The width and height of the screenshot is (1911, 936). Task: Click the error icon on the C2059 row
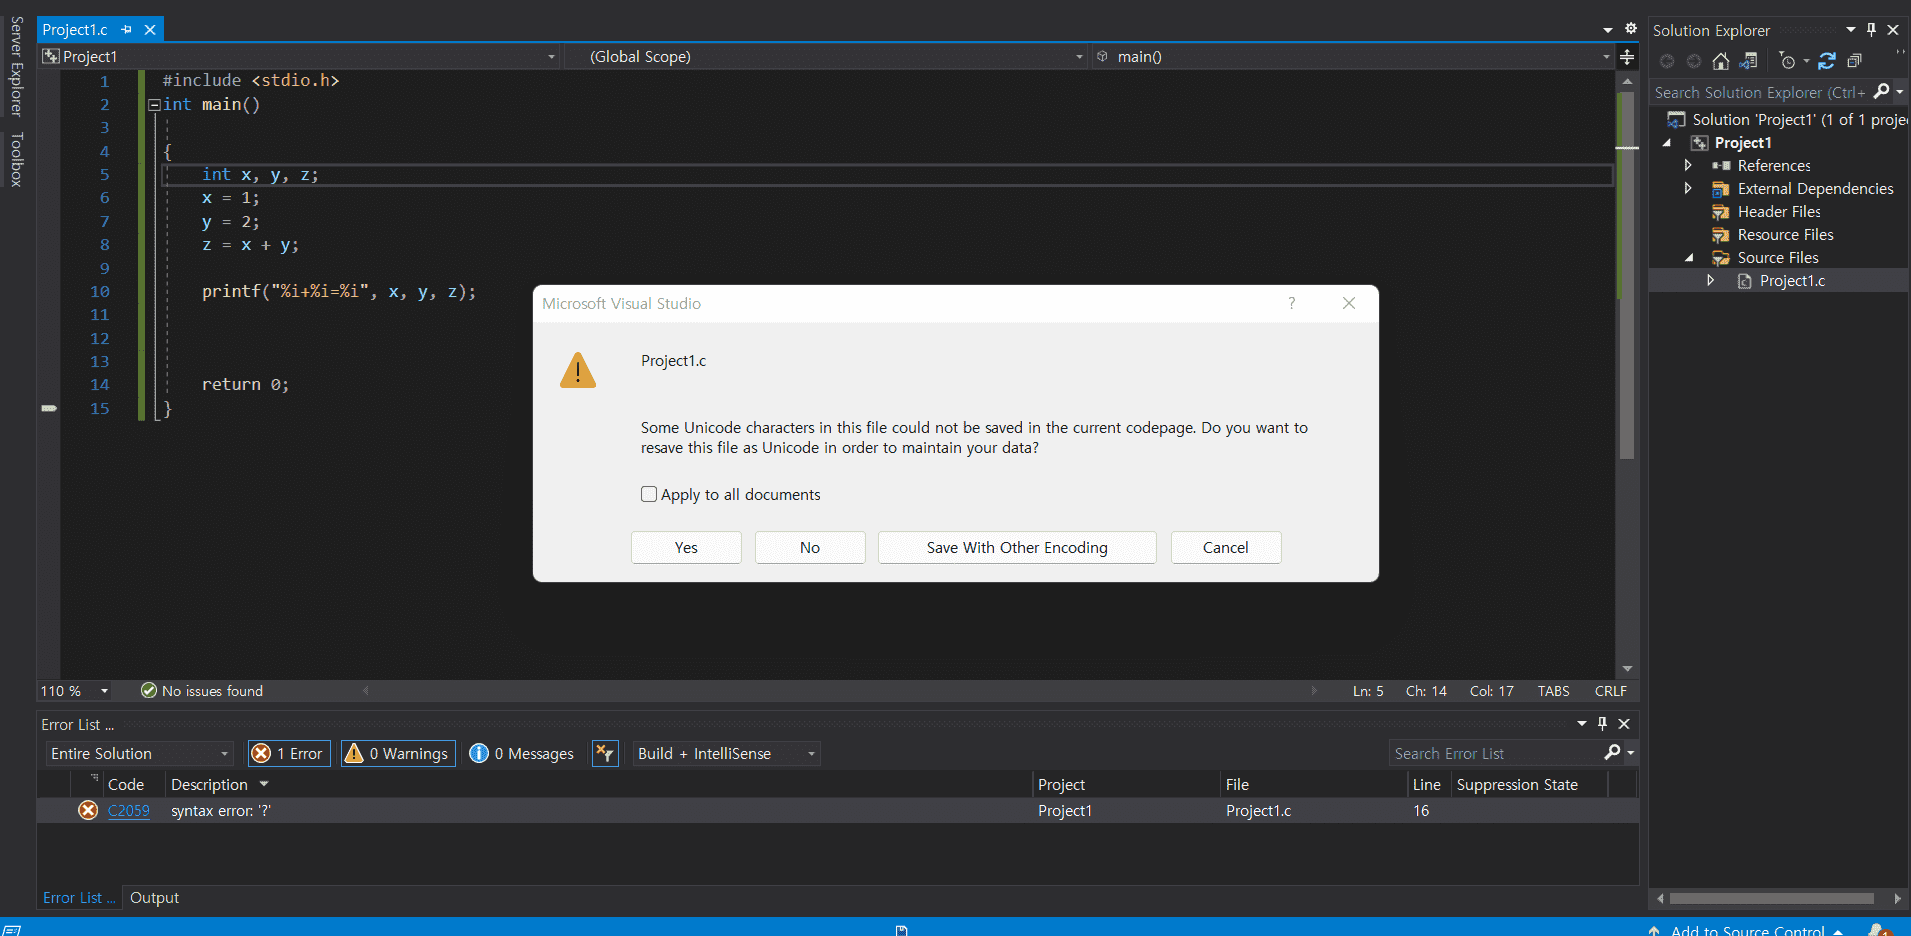(88, 810)
